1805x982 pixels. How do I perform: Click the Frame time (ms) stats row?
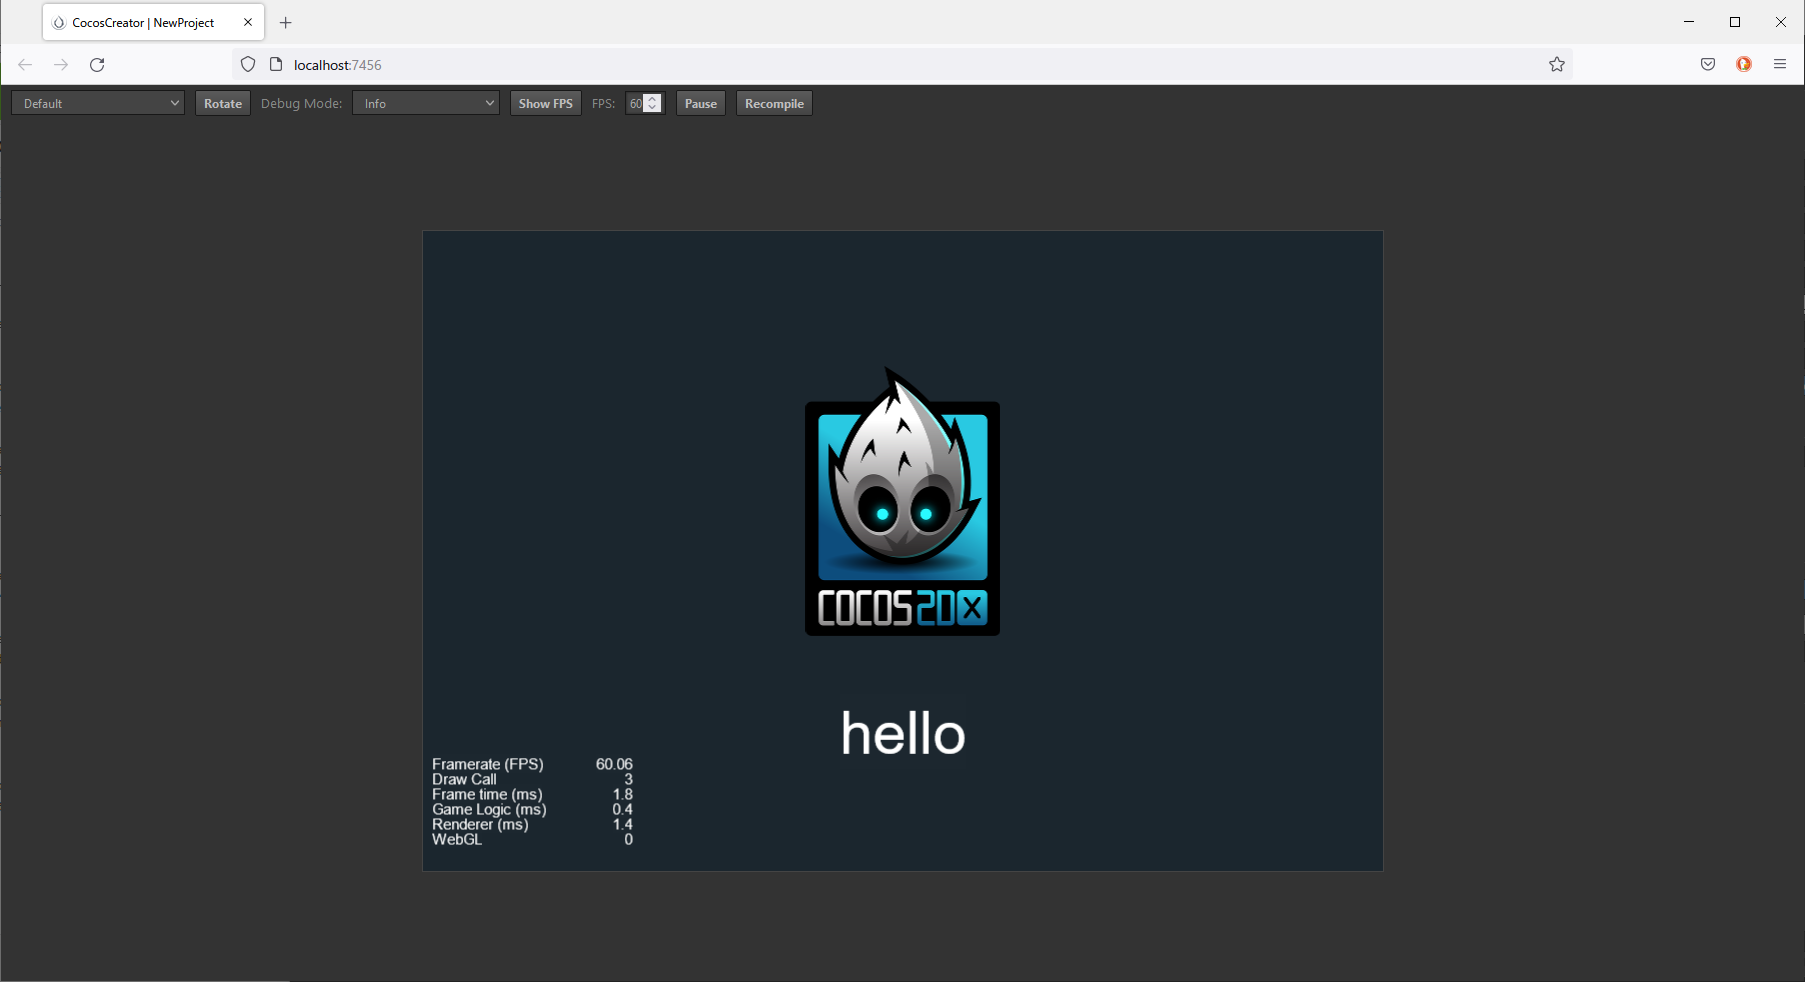click(x=532, y=794)
